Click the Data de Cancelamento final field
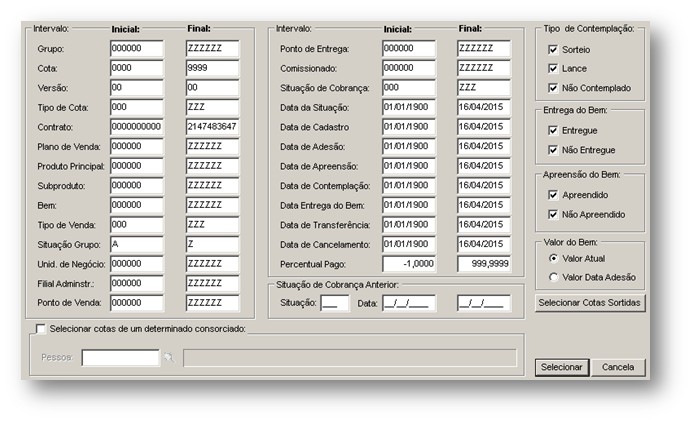The height and width of the screenshot is (422, 692). [x=484, y=244]
